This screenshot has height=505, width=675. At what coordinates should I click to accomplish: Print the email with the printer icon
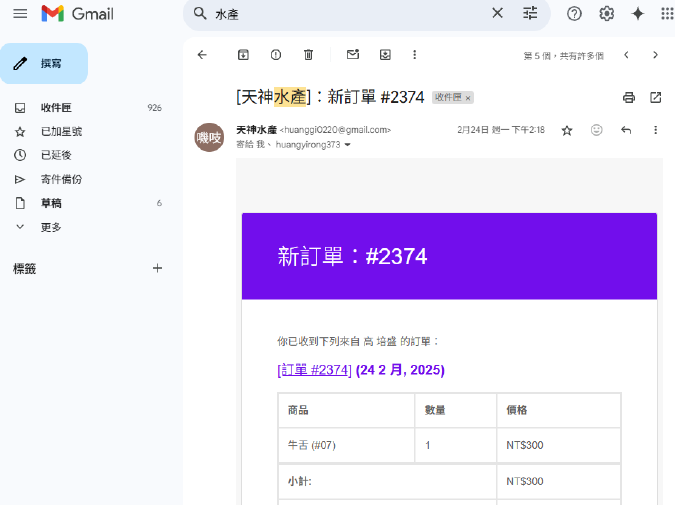[x=629, y=98]
